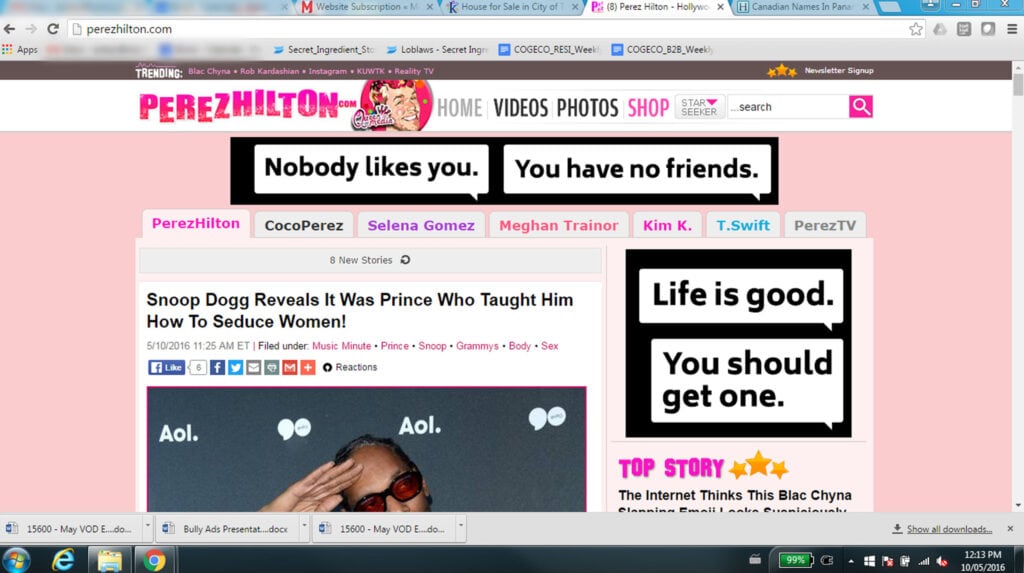The image size is (1024, 573).
Task: Open the Star Seeker dropdown
Action: [699, 107]
